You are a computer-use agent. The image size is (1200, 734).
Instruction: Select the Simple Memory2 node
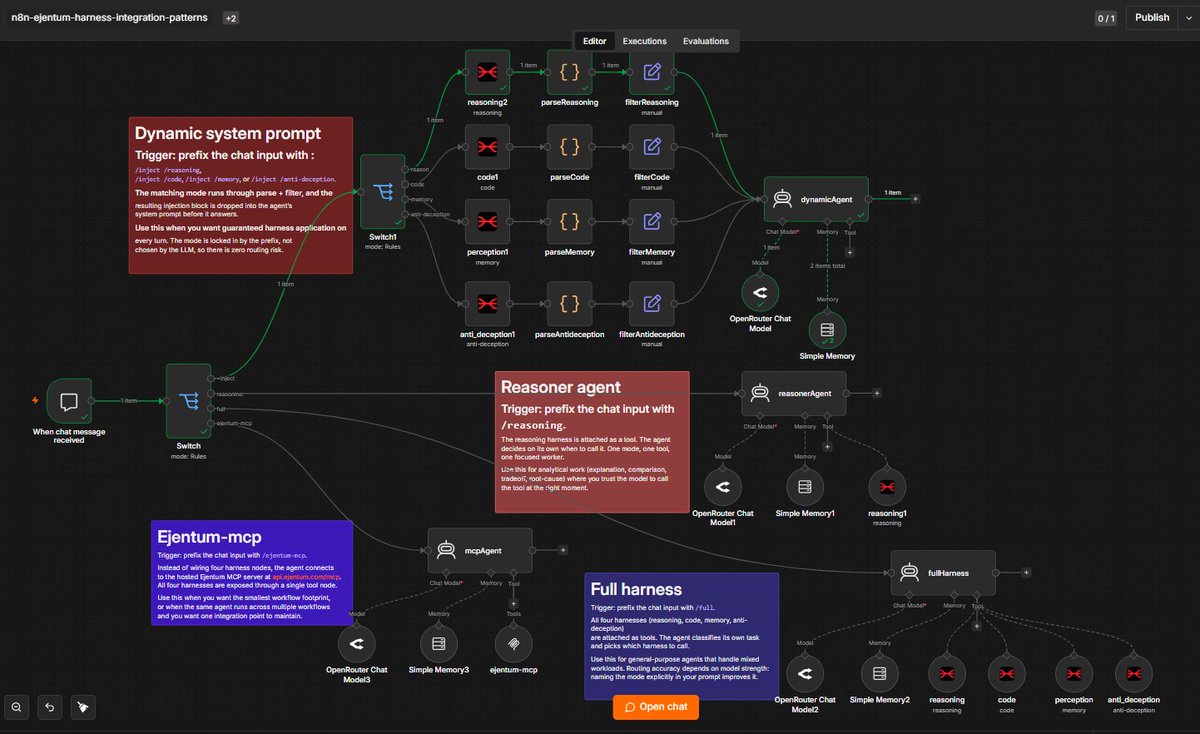879,674
